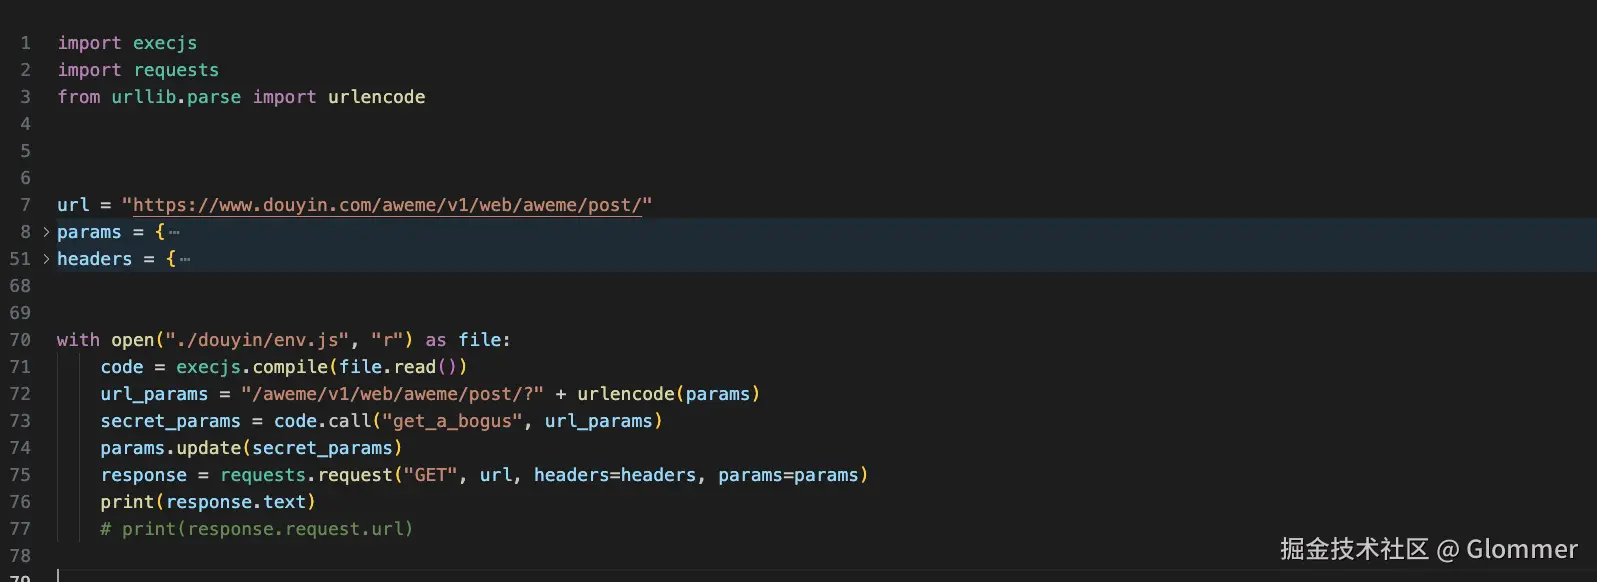Click the "/aweme/v1/web/aweme/post/?" string

392,394
